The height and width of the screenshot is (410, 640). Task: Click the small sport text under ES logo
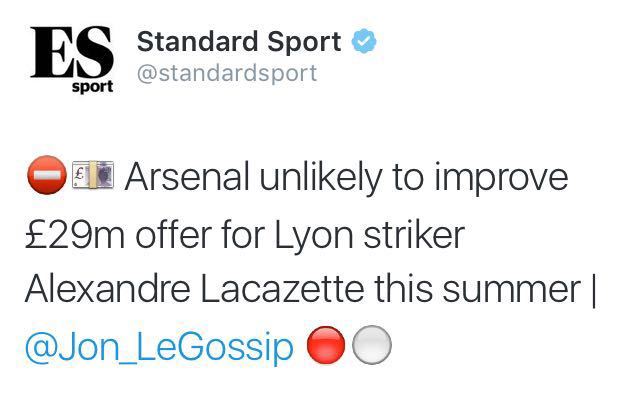click(x=93, y=87)
